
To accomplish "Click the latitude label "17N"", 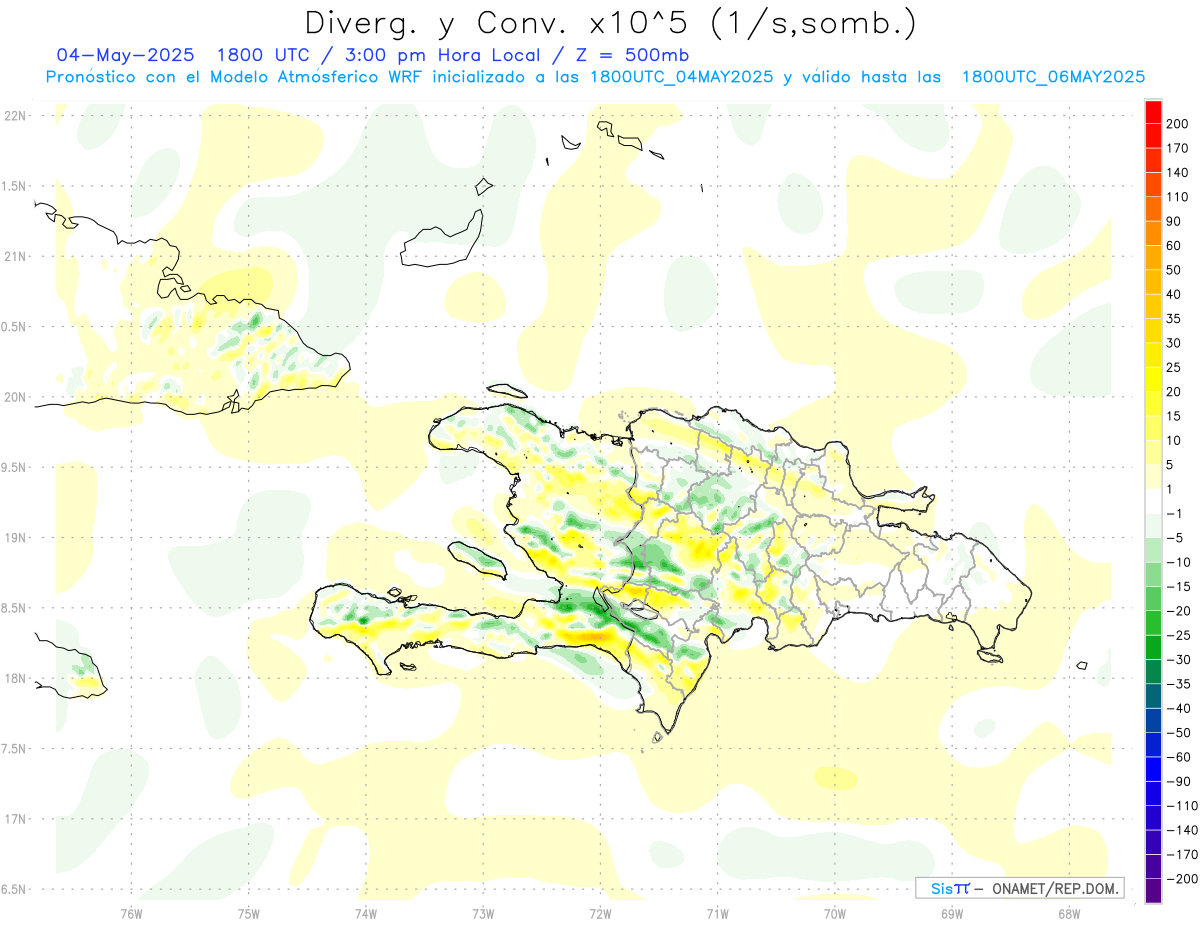I will click(16, 819).
